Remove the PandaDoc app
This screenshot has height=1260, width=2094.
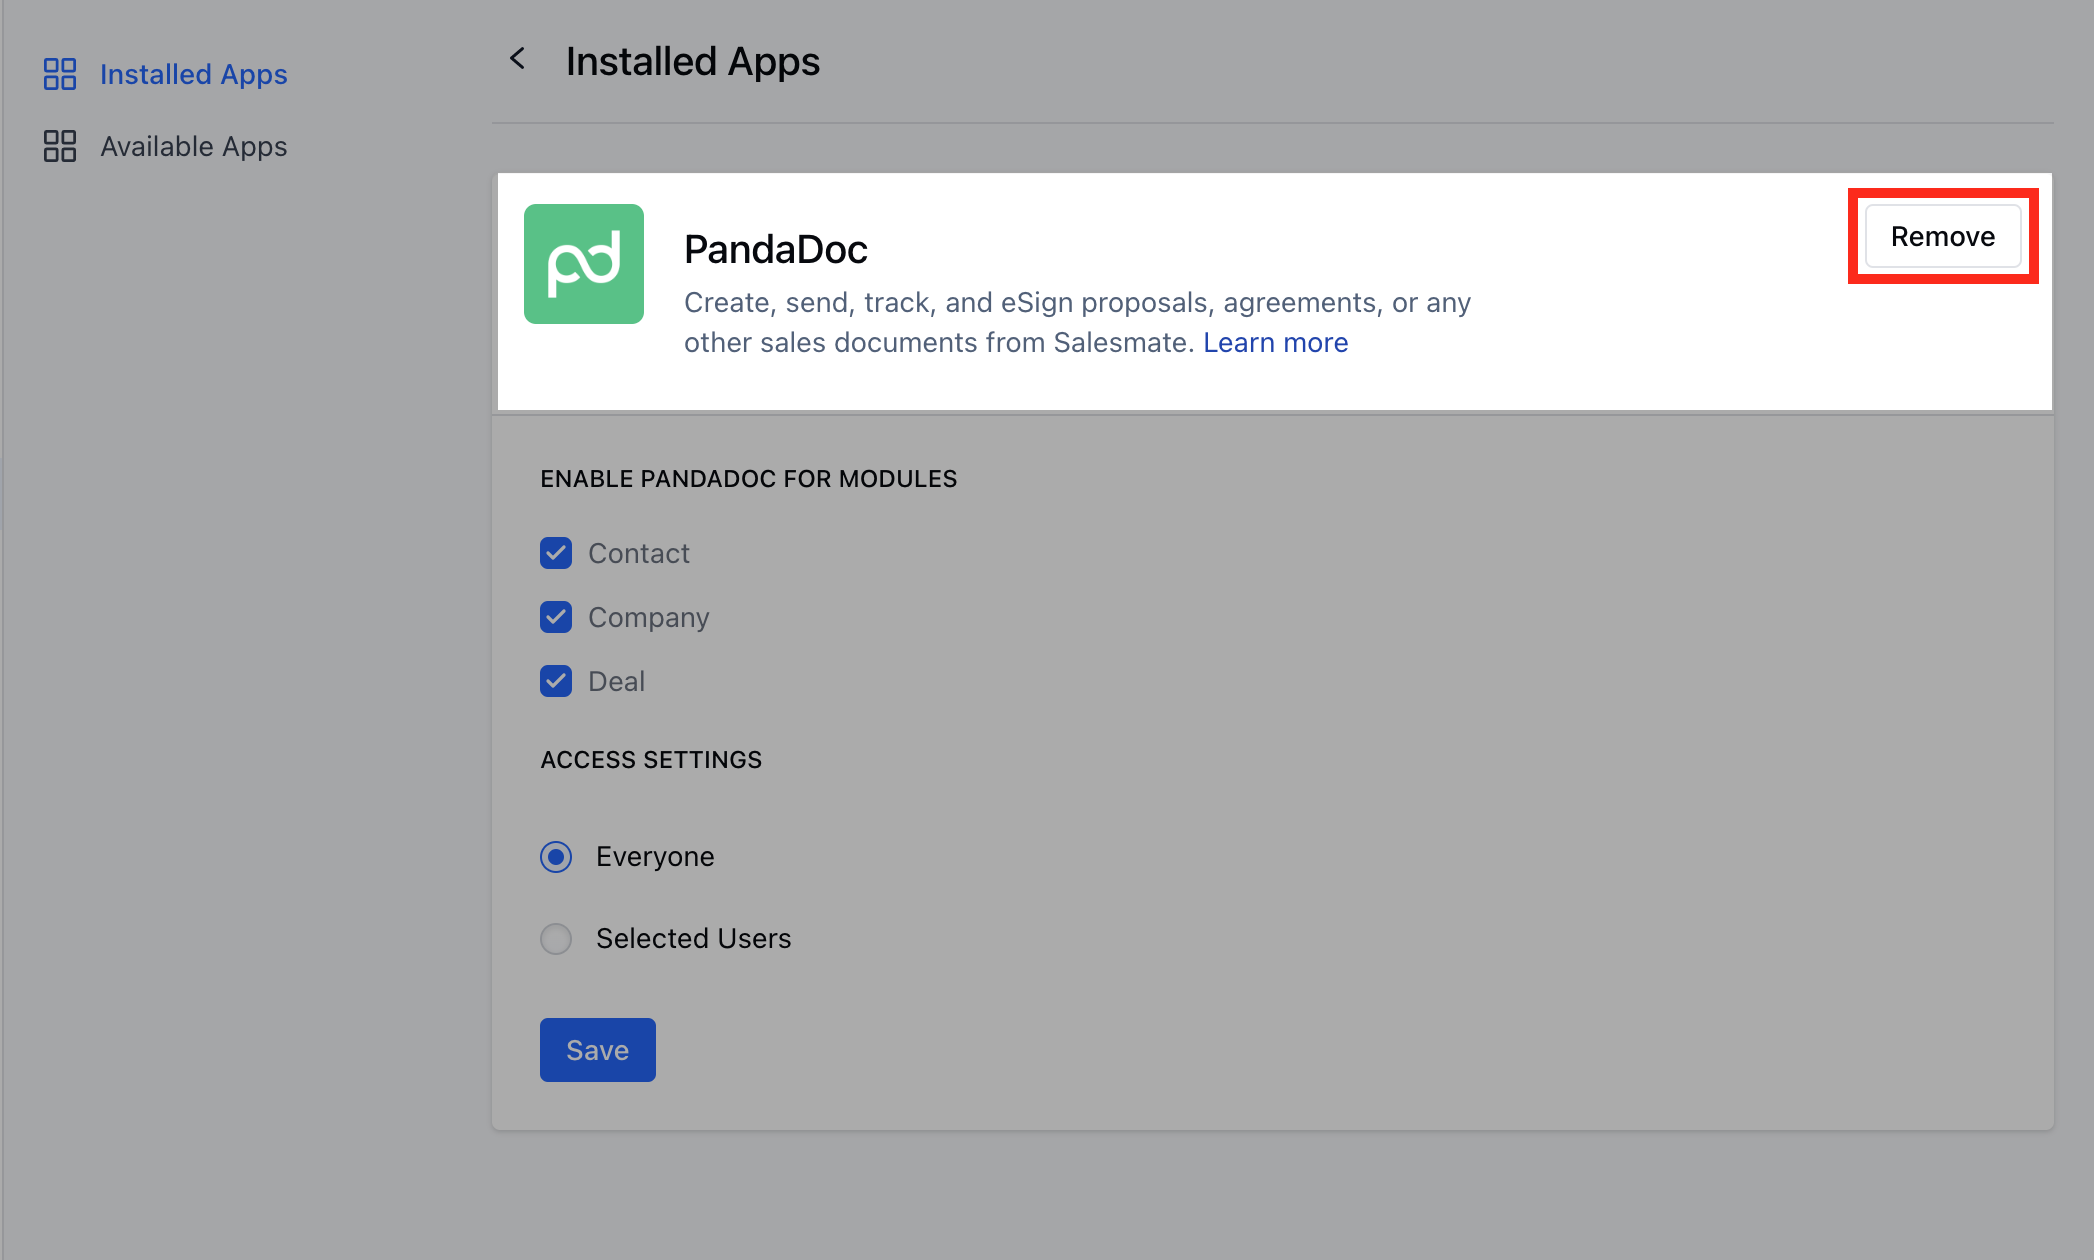1943,236
